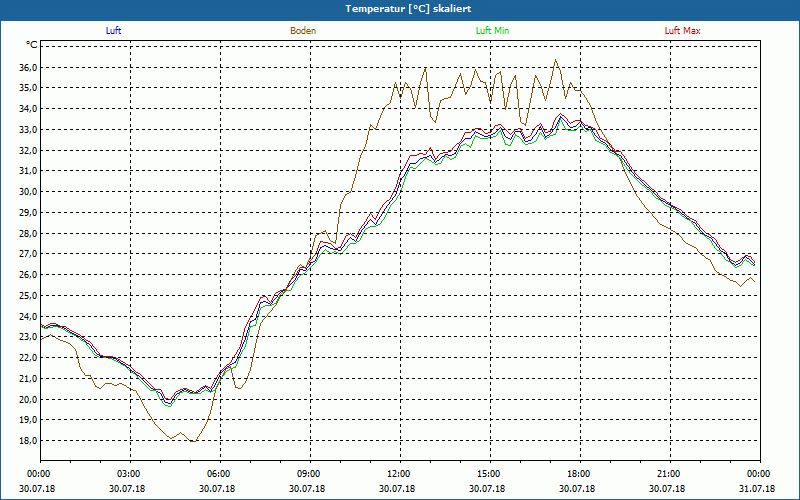Click the chart title 'Temperatur [°C] skaliert'
This screenshot has height=500, width=800.
(x=408, y=9)
